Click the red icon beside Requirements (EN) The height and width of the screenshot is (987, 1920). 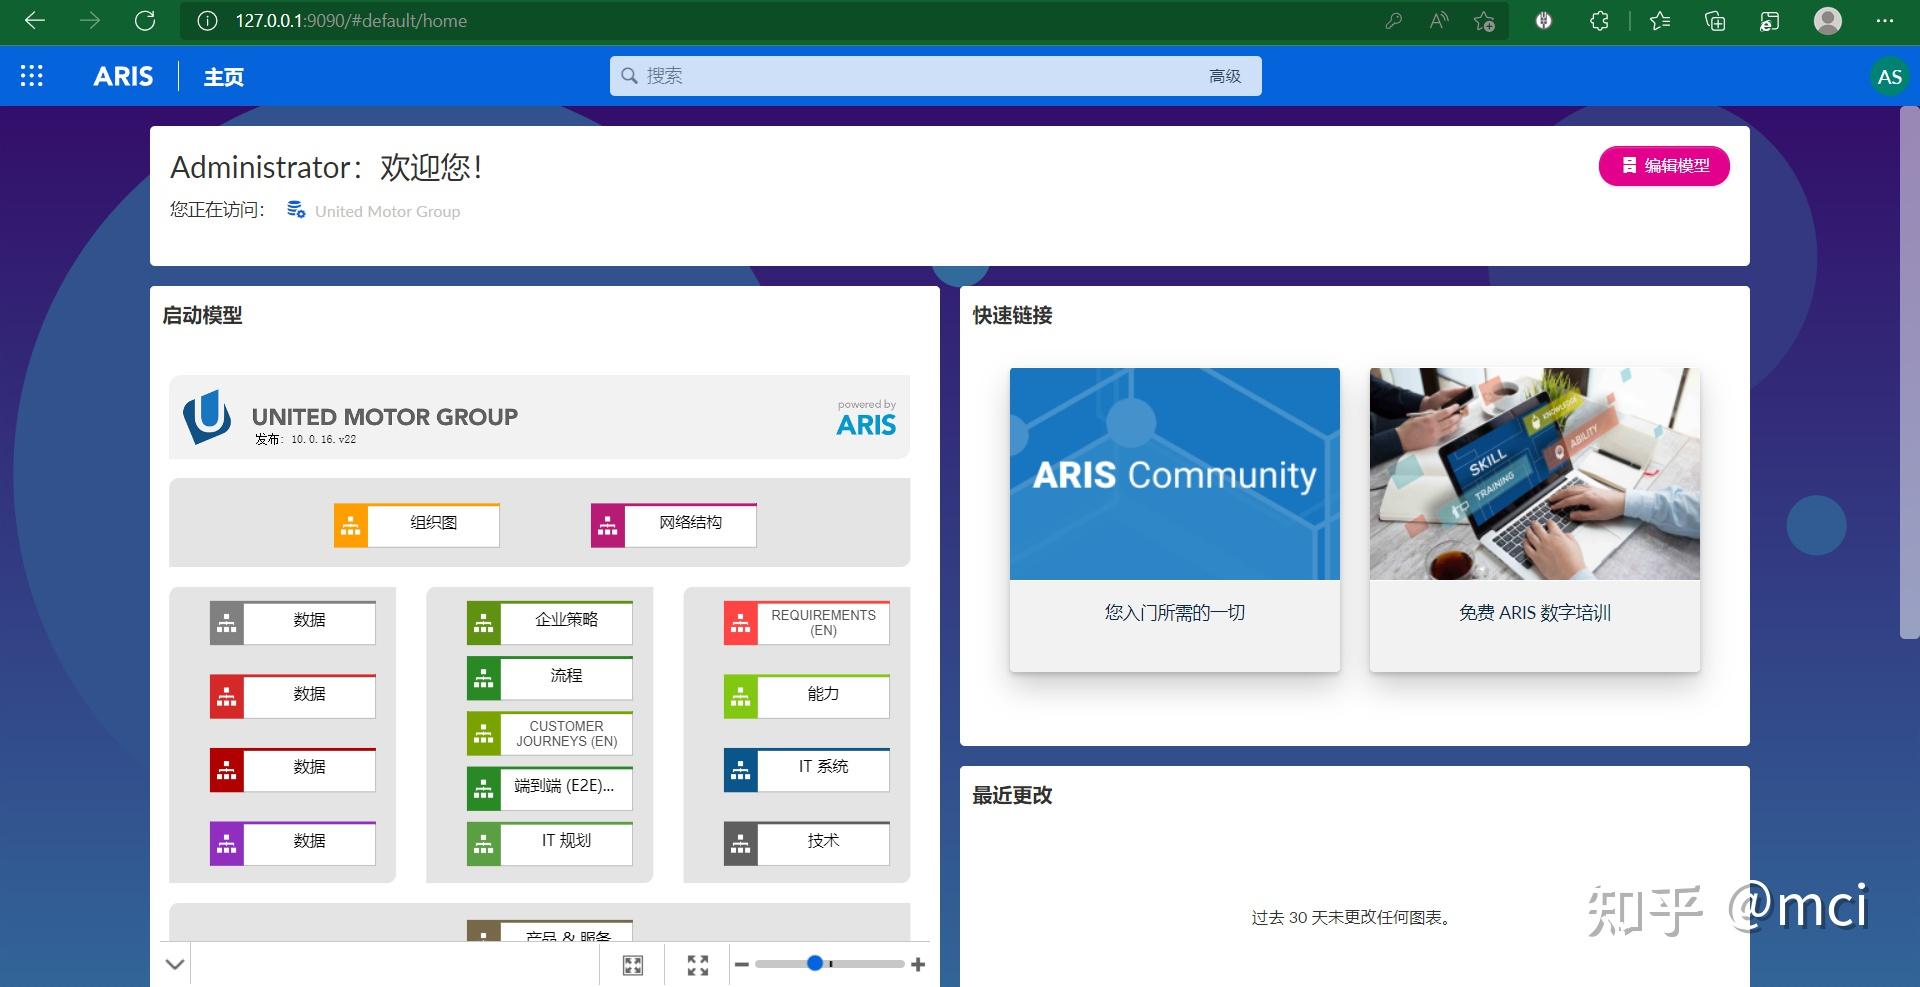(x=741, y=623)
